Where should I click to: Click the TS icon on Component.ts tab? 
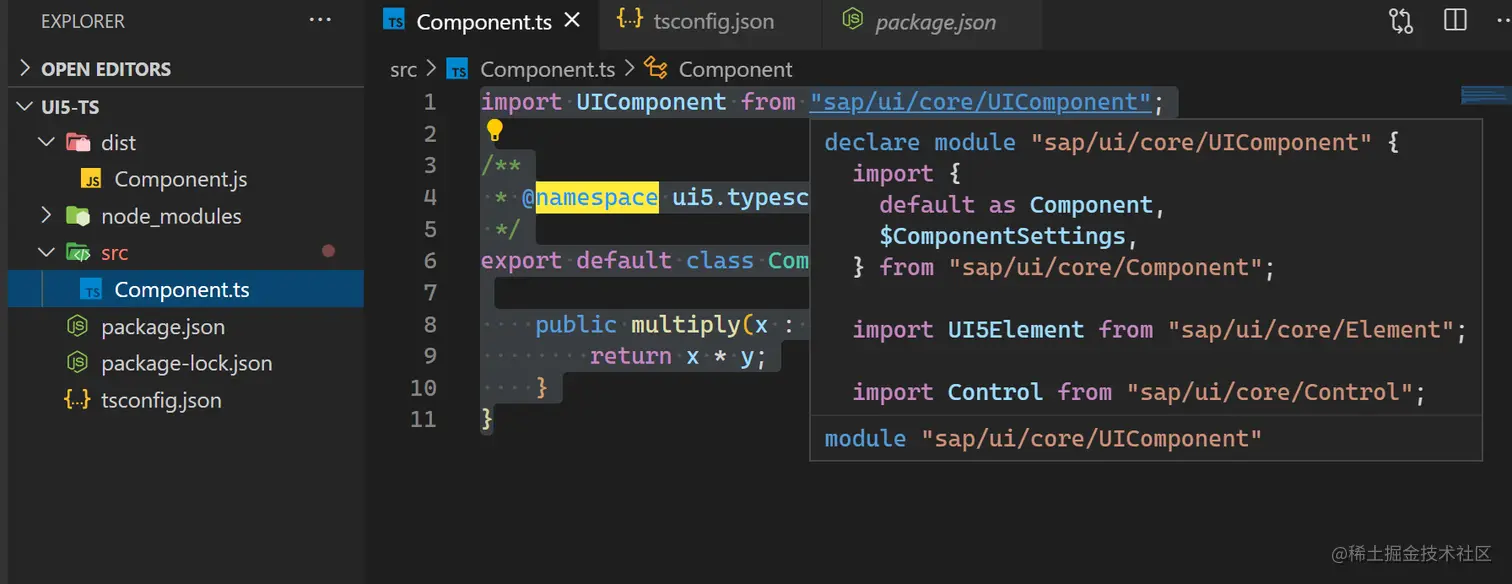click(395, 21)
